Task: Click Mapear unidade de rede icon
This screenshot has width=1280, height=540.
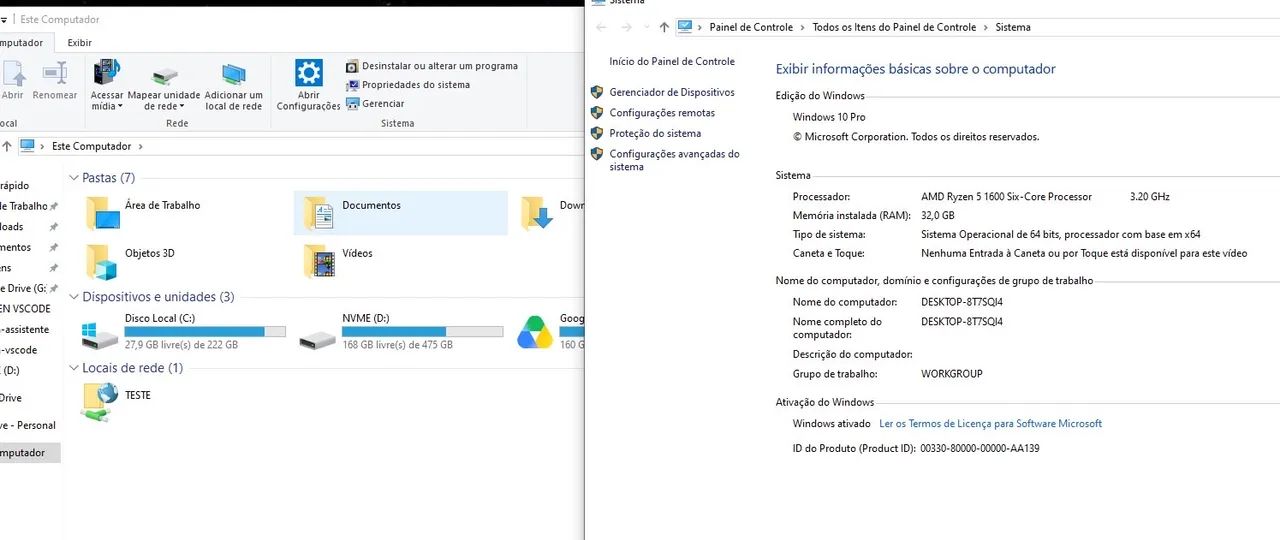Action: coord(164,76)
